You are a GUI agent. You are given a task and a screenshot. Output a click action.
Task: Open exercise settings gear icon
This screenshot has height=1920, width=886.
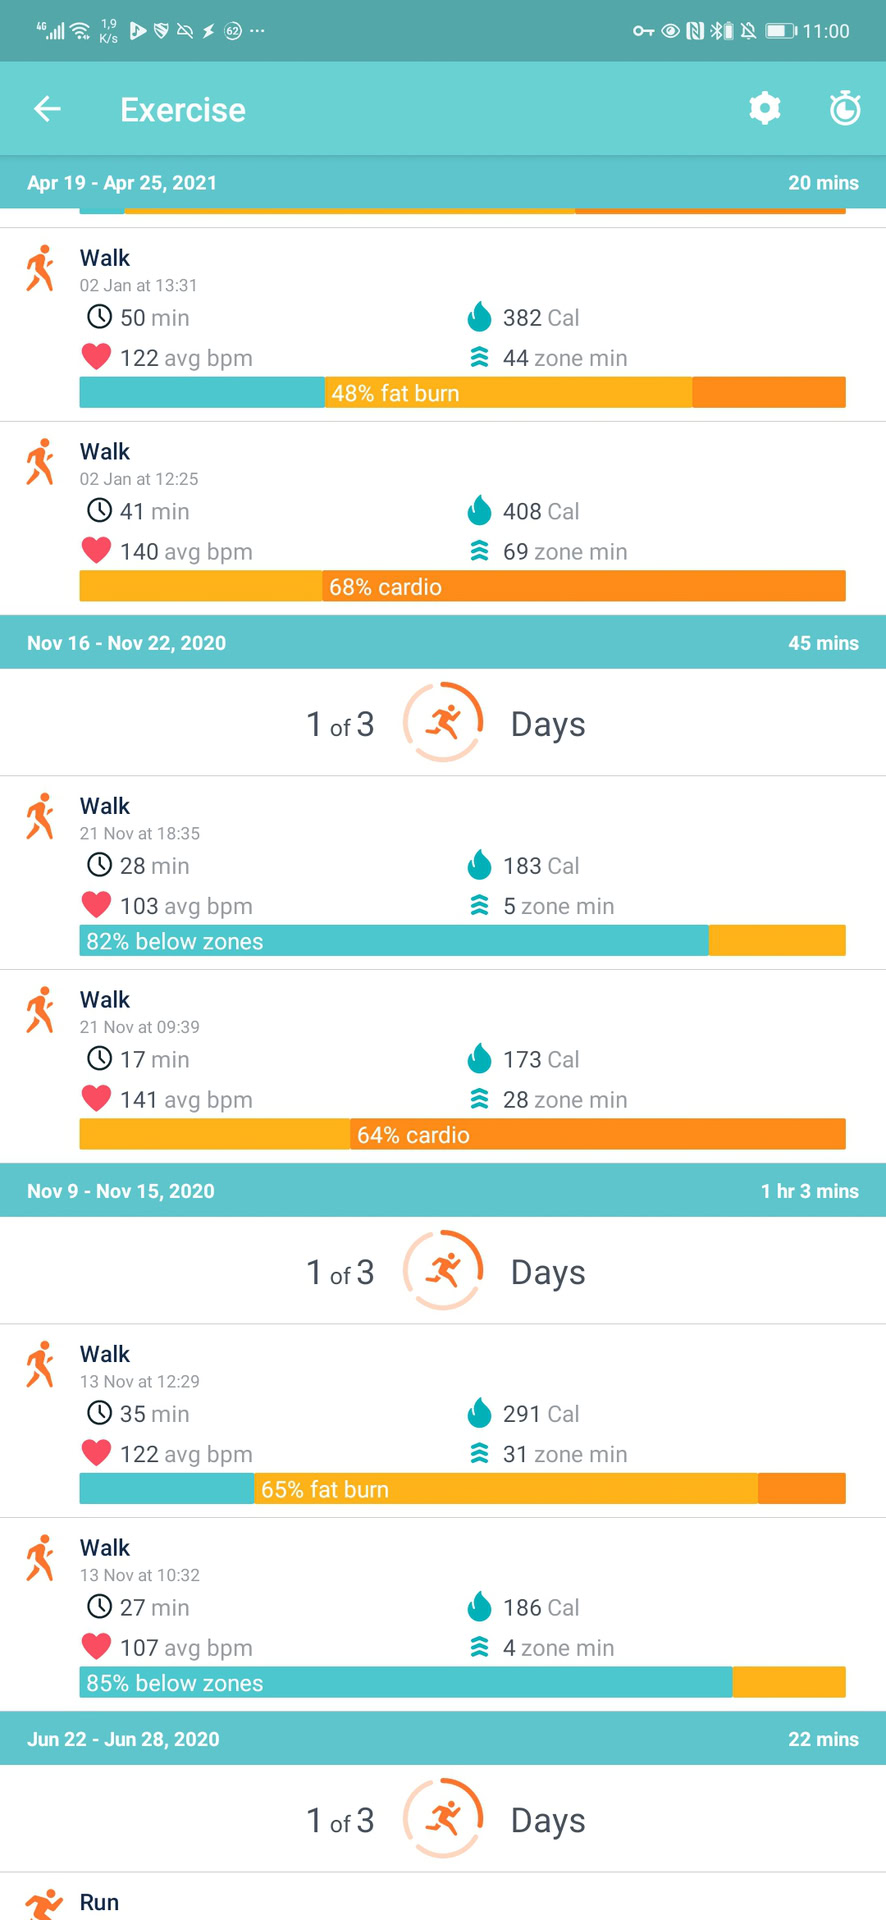(765, 109)
